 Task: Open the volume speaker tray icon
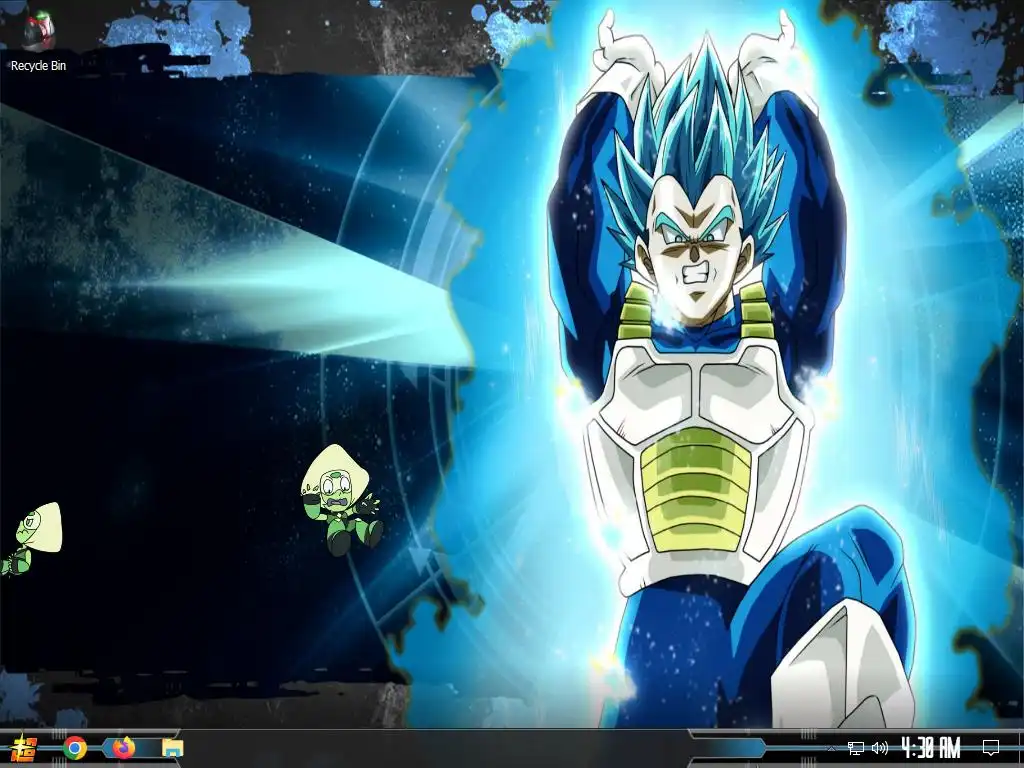coord(880,748)
